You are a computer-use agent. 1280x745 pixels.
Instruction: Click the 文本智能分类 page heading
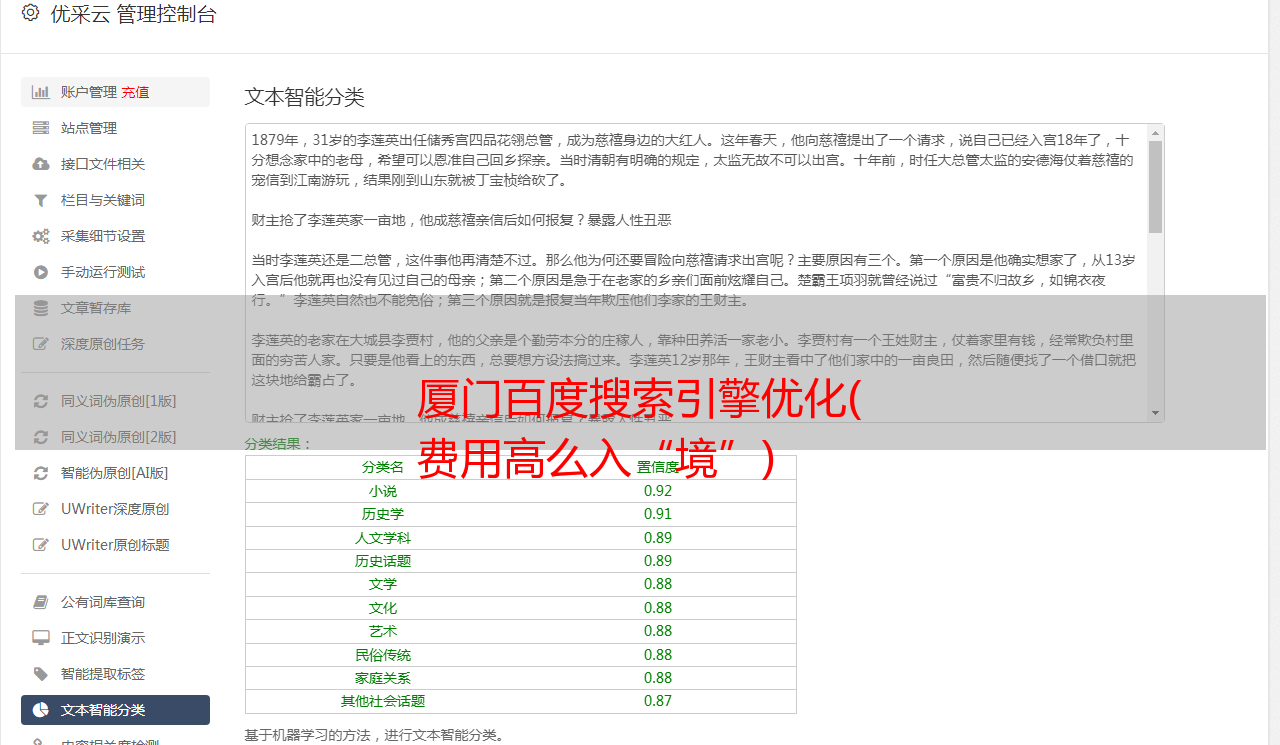(305, 97)
